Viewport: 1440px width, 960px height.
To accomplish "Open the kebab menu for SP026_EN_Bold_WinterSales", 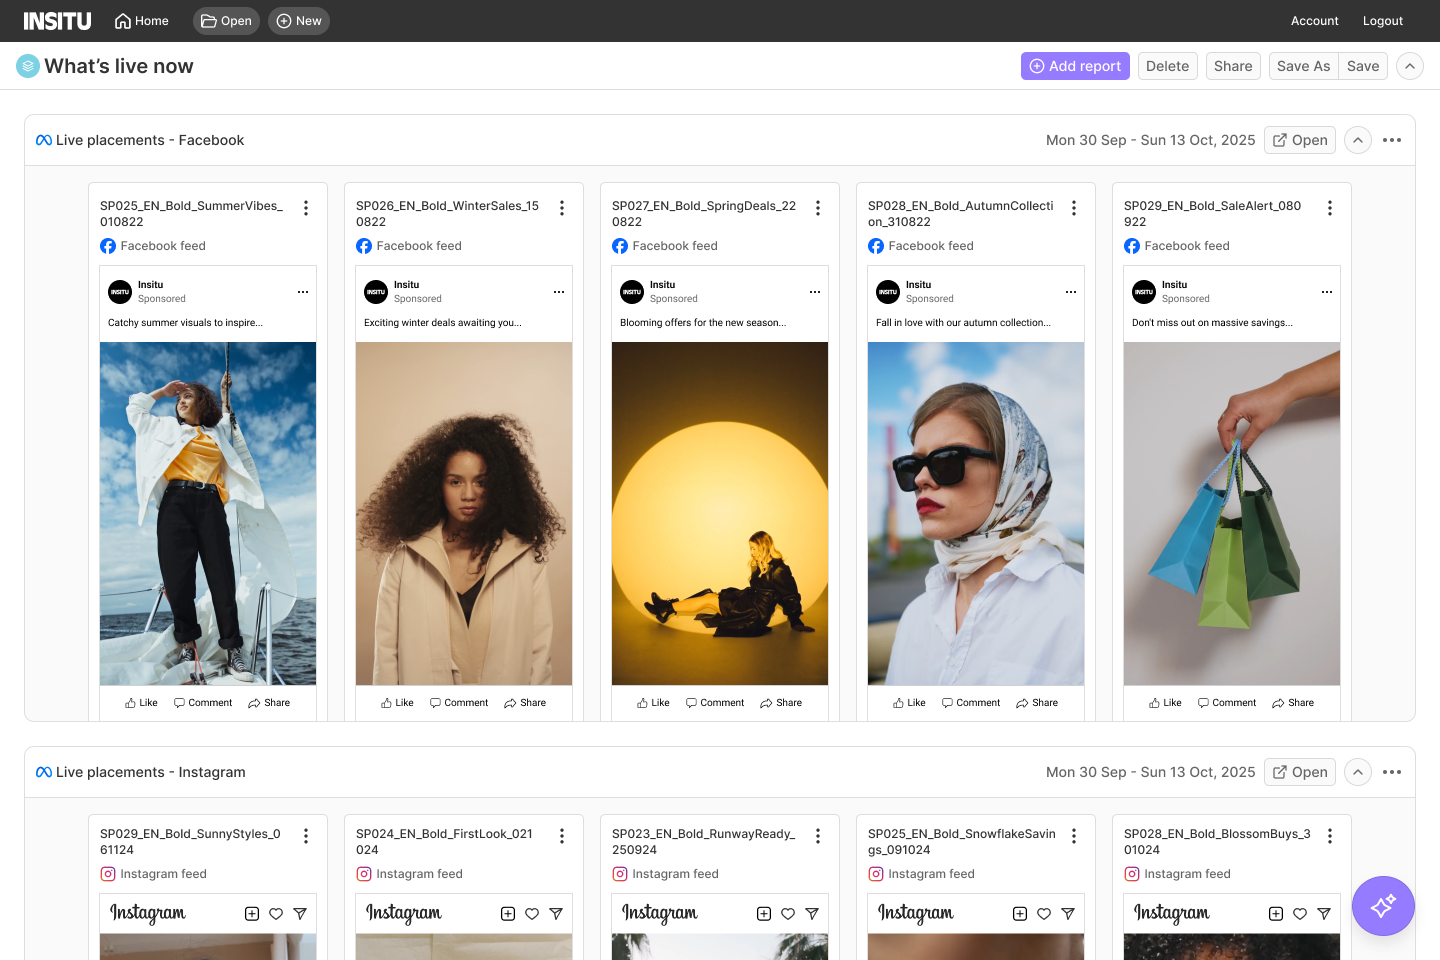I will (562, 208).
